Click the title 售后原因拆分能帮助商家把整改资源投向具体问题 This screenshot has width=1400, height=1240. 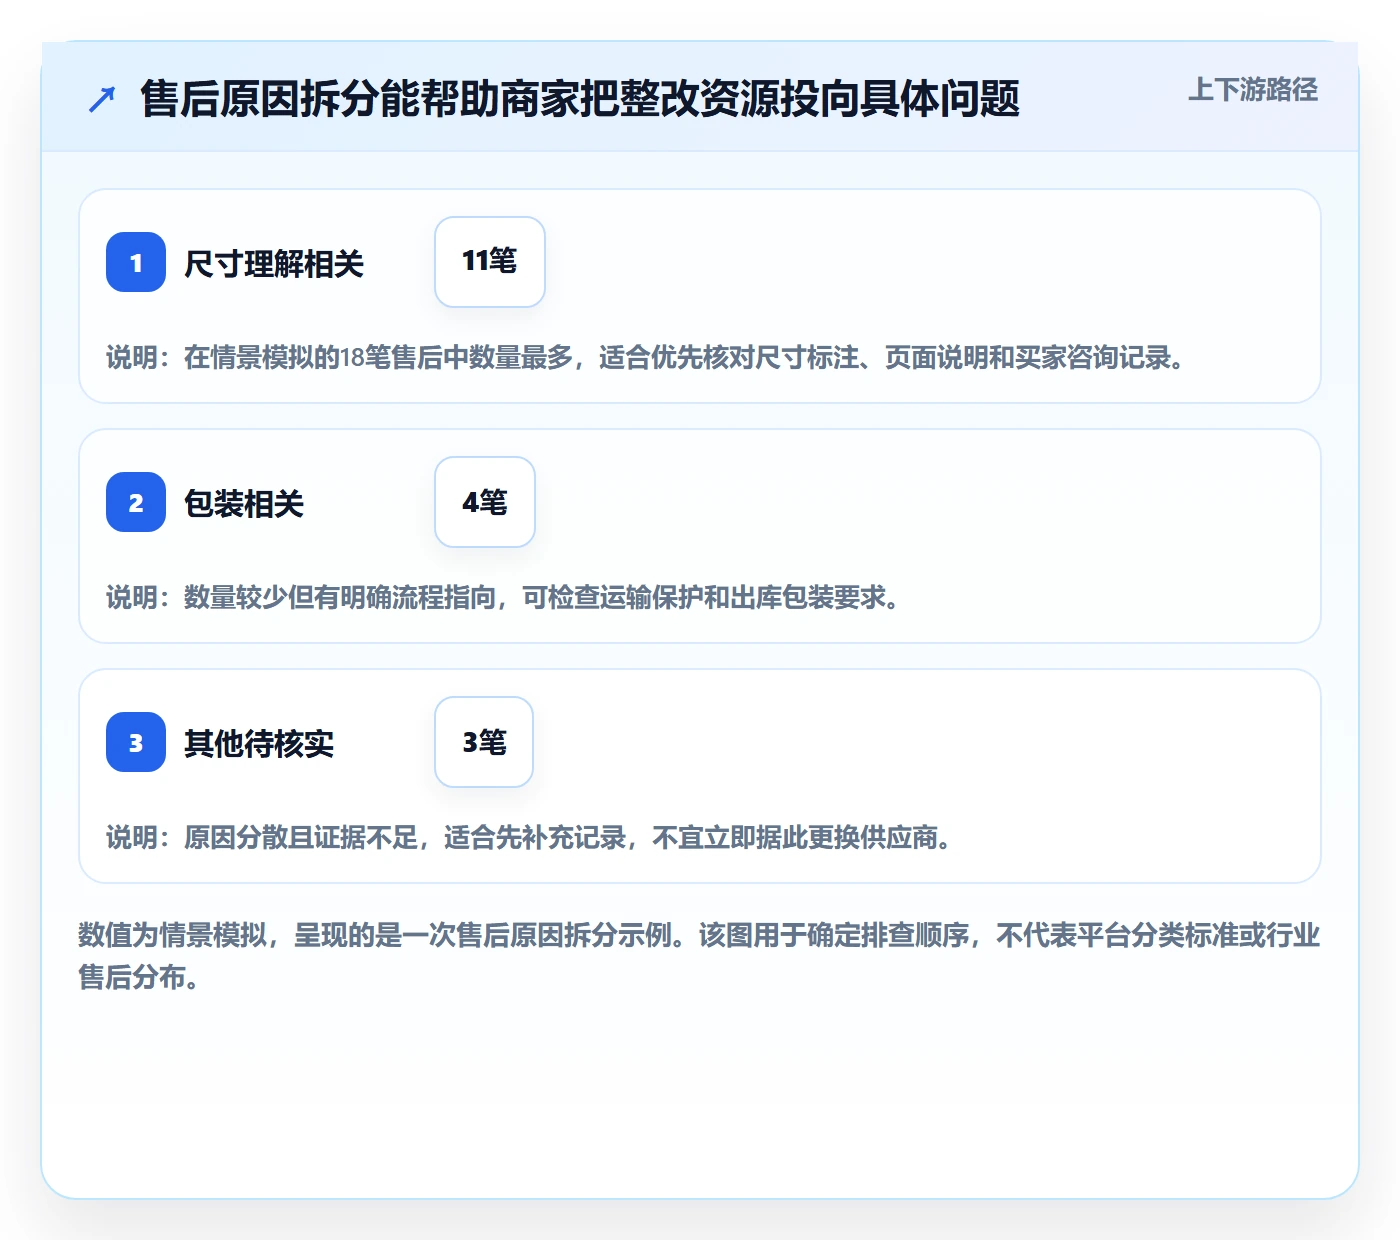click(580, 99)
